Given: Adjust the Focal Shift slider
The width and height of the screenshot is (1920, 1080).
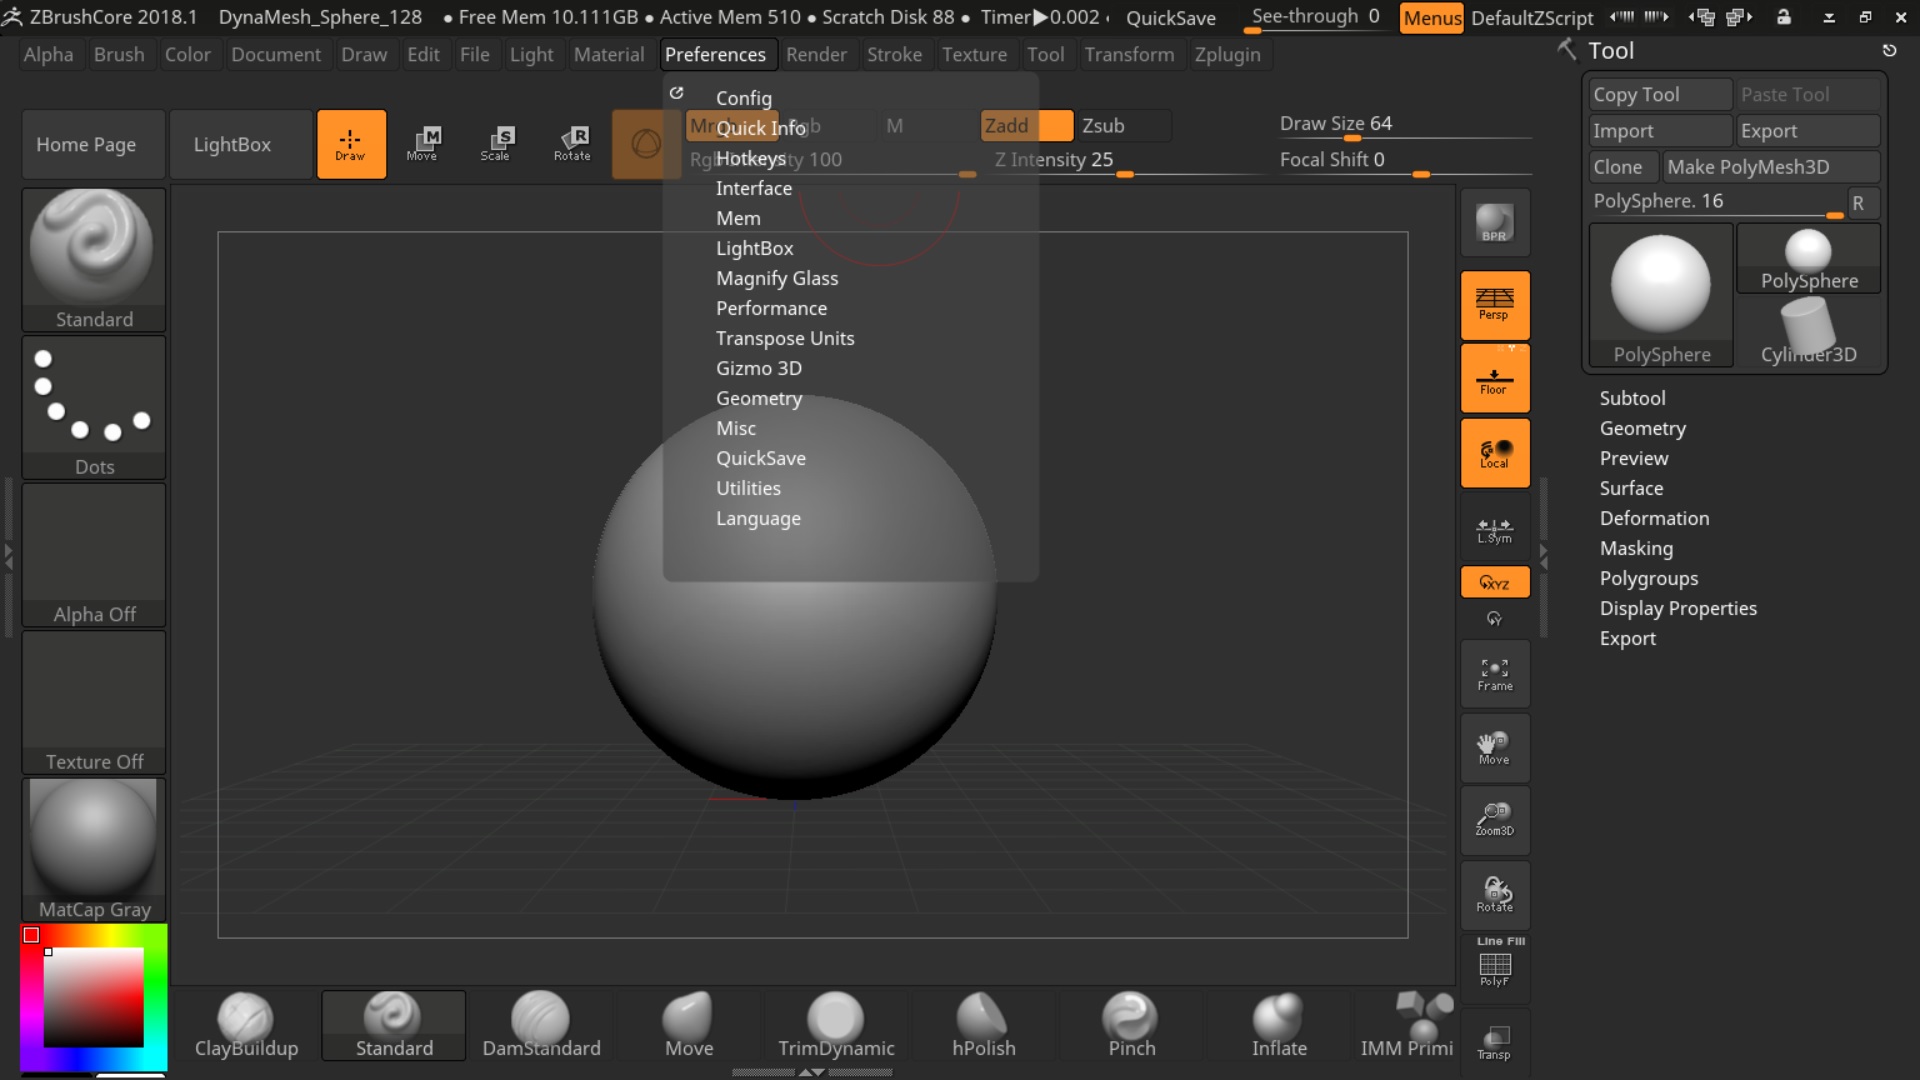Looking at the screenshot, I should pos(1405,161).
